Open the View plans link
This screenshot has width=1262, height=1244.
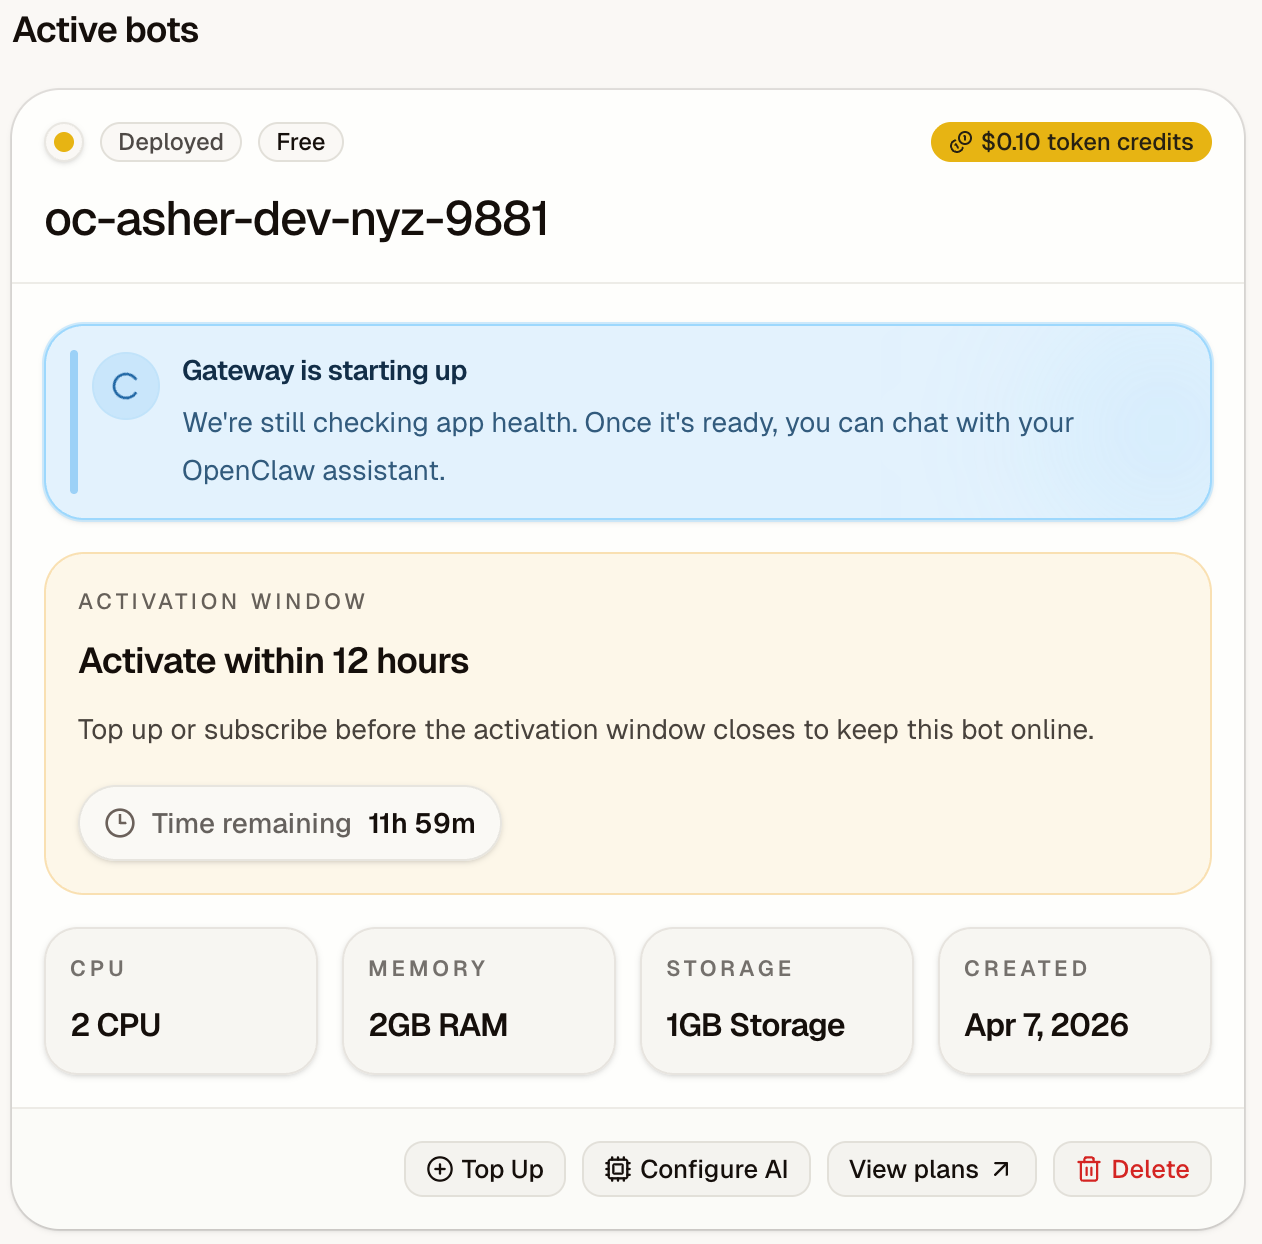[930, 1169]
